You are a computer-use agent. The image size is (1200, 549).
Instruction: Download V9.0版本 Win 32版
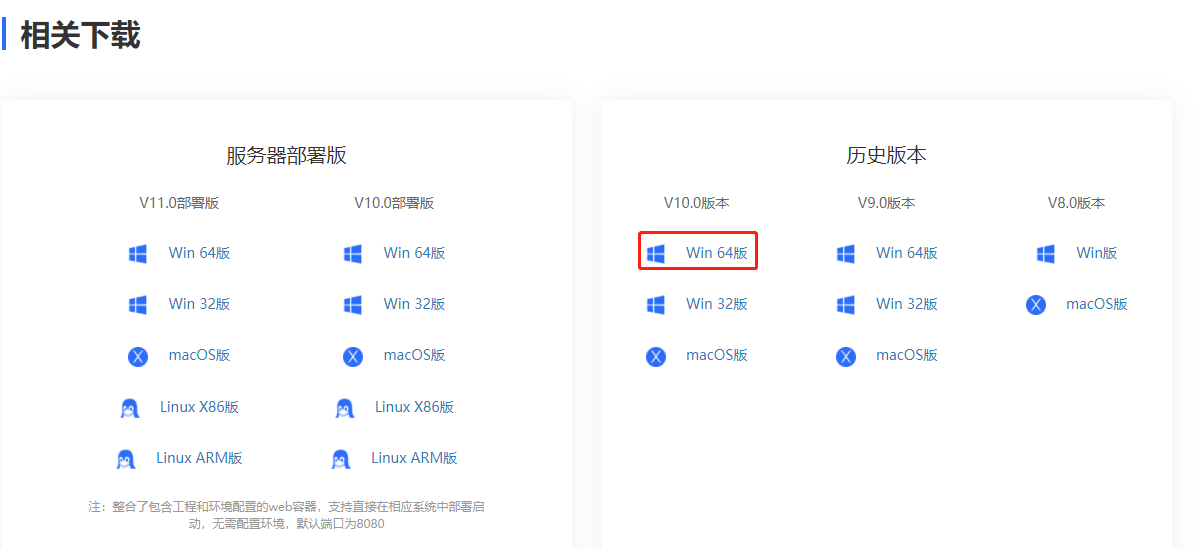[x=906, y=303]
